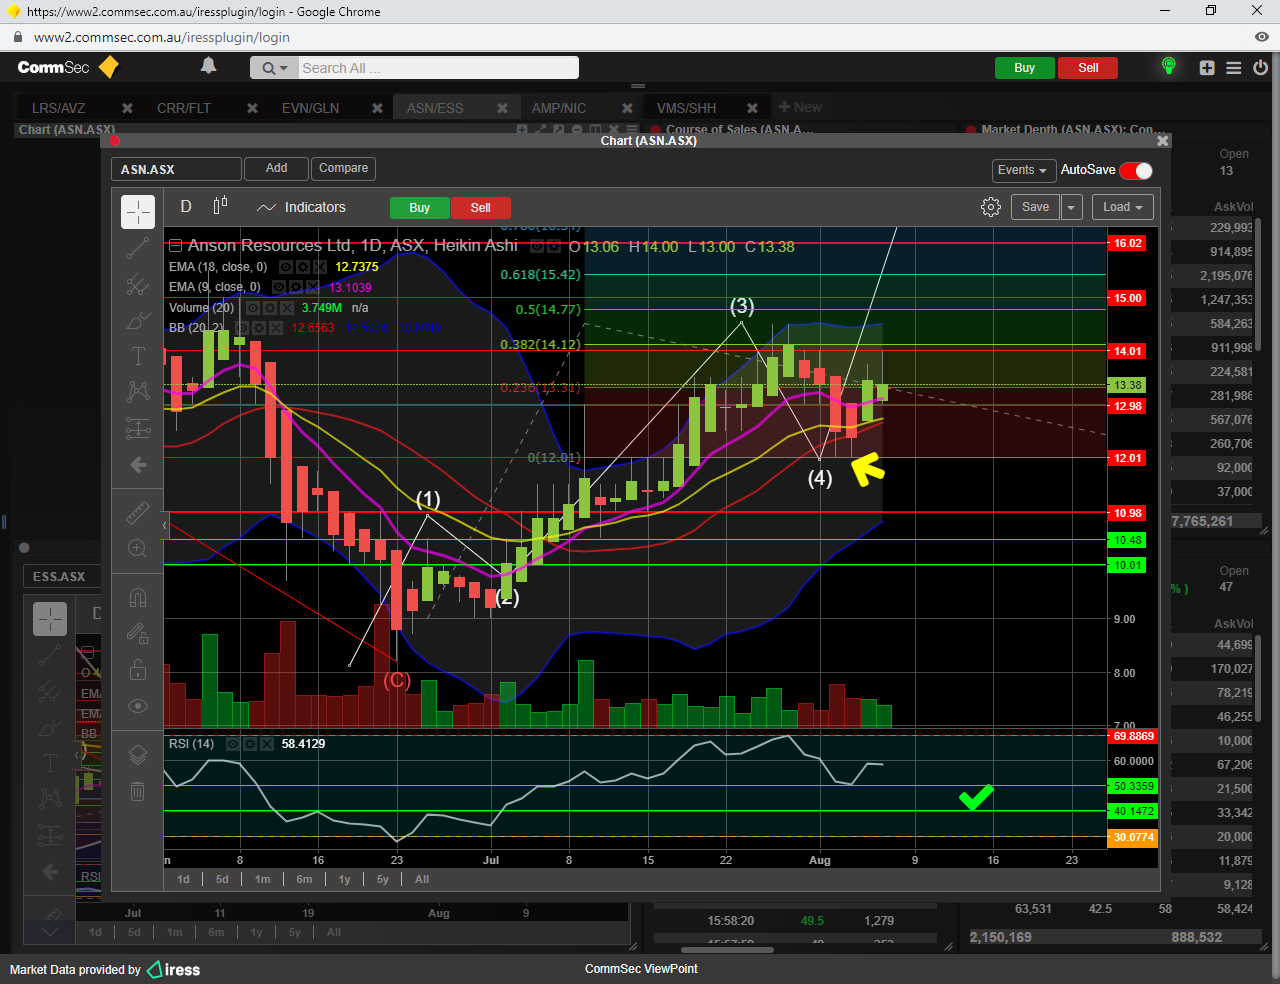
Task: Select the back arrow tool
Action: [138, 465]
